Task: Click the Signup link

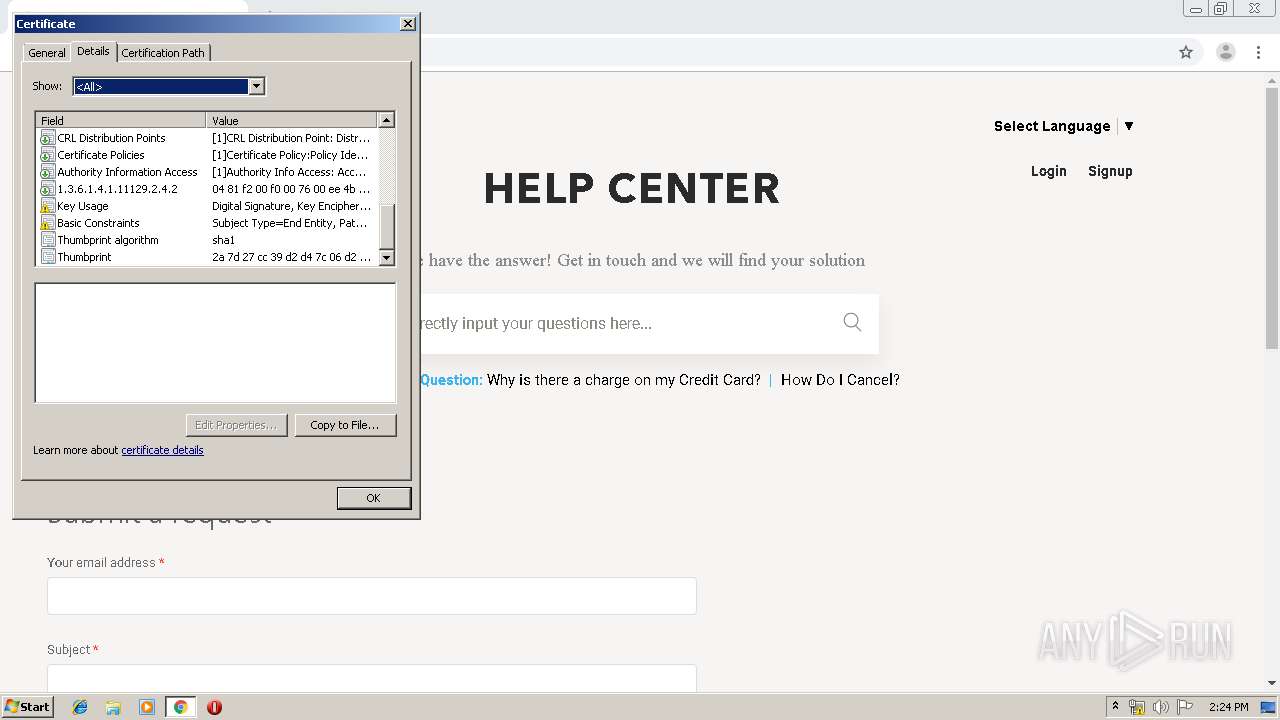Action: 1110,171
